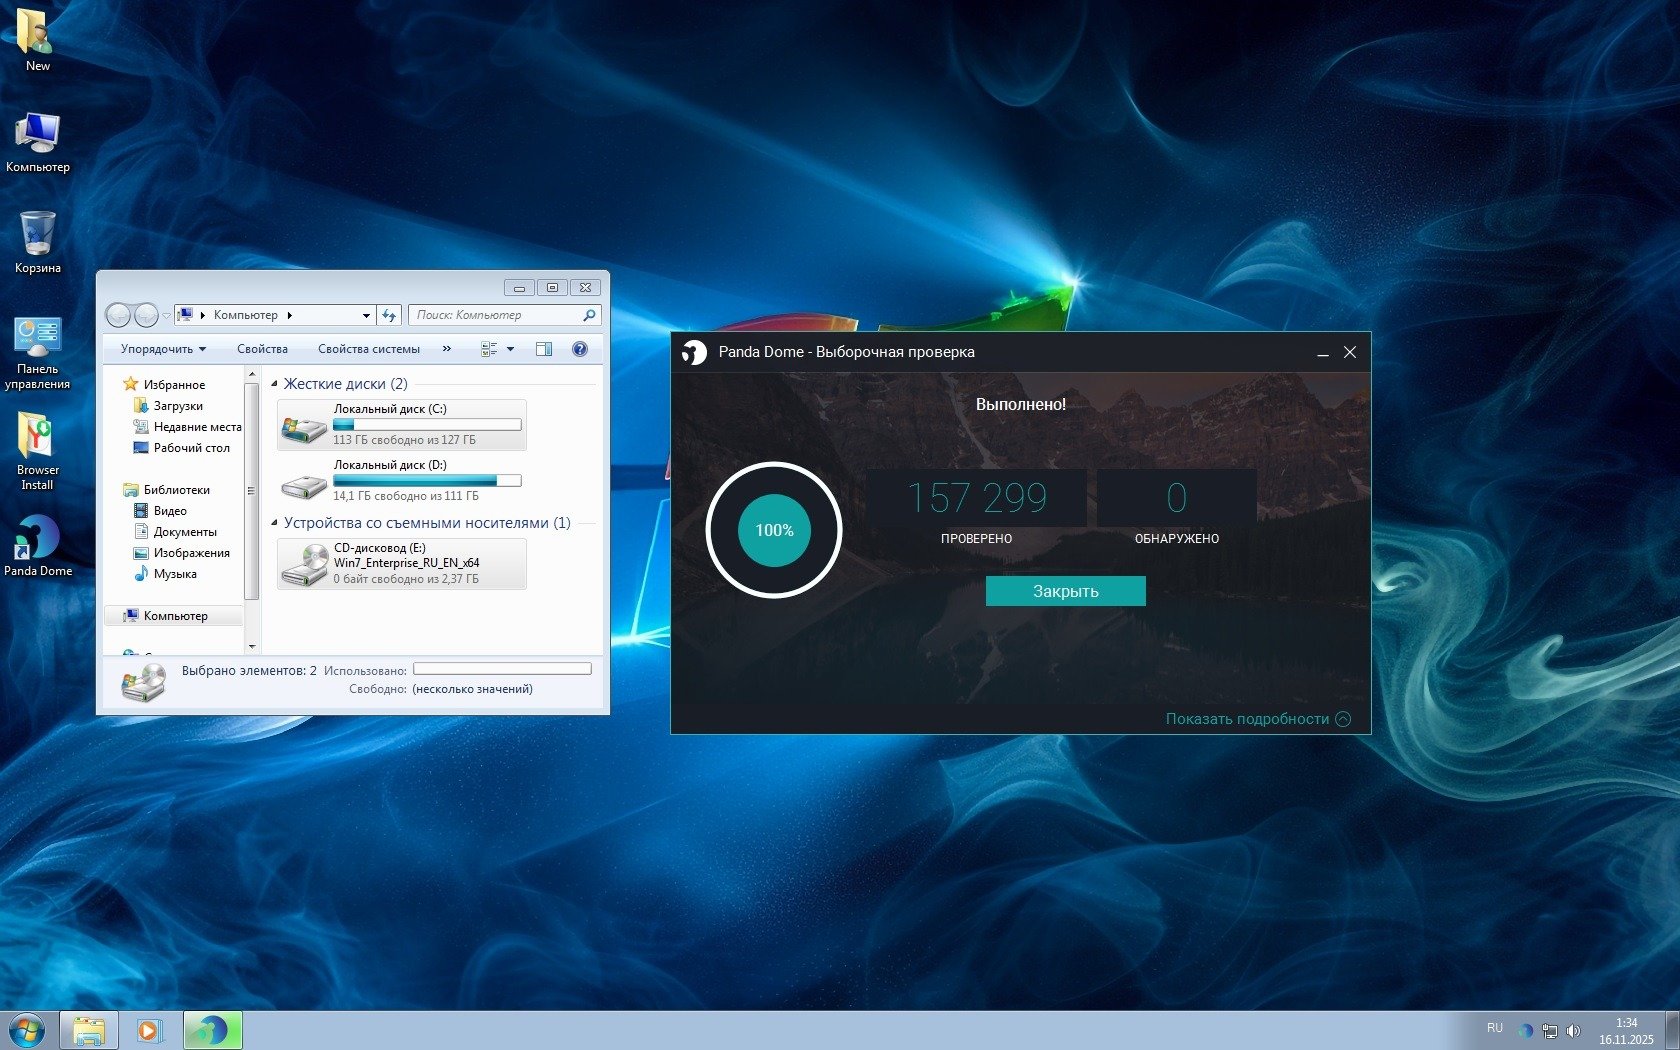The height and width of the screenshot is (1050, 1680).
Task: Click the volume speaker icon in system tray
Action: pos(1573,1030)
